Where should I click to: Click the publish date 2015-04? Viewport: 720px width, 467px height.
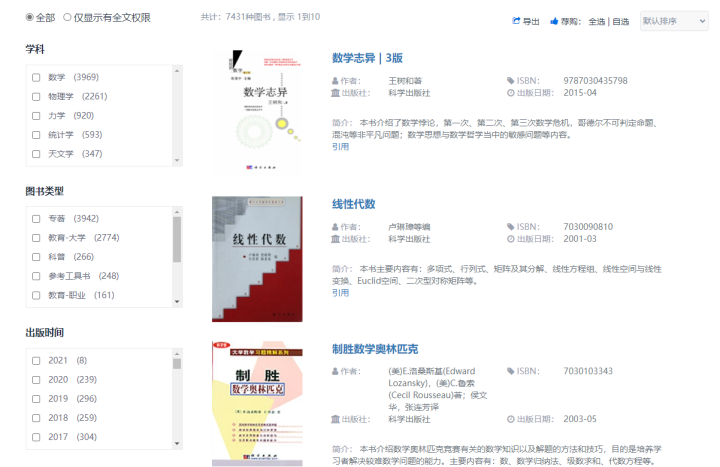[x=580, y=93]
